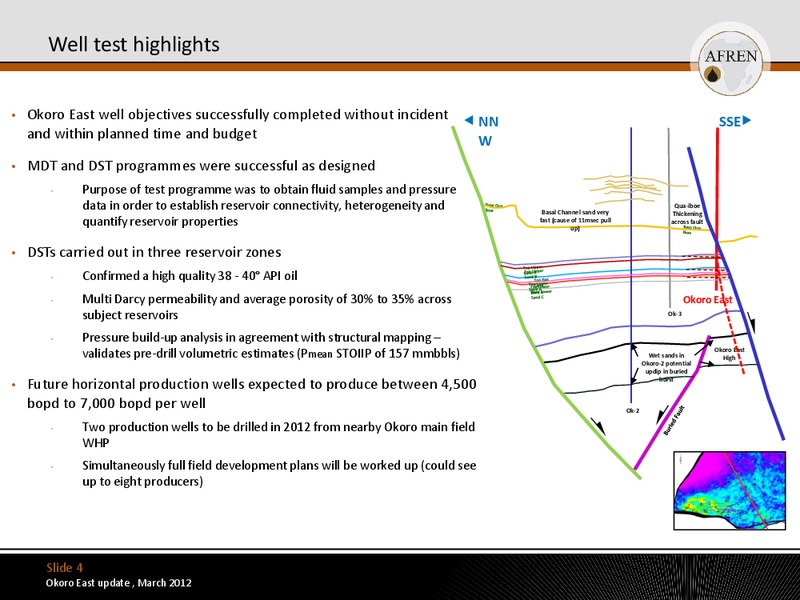This screenshot has width=800, height=600.
Task: Select the 'Qua-iboe Thickening across fault' annotation
Action: tap(687, 214)
